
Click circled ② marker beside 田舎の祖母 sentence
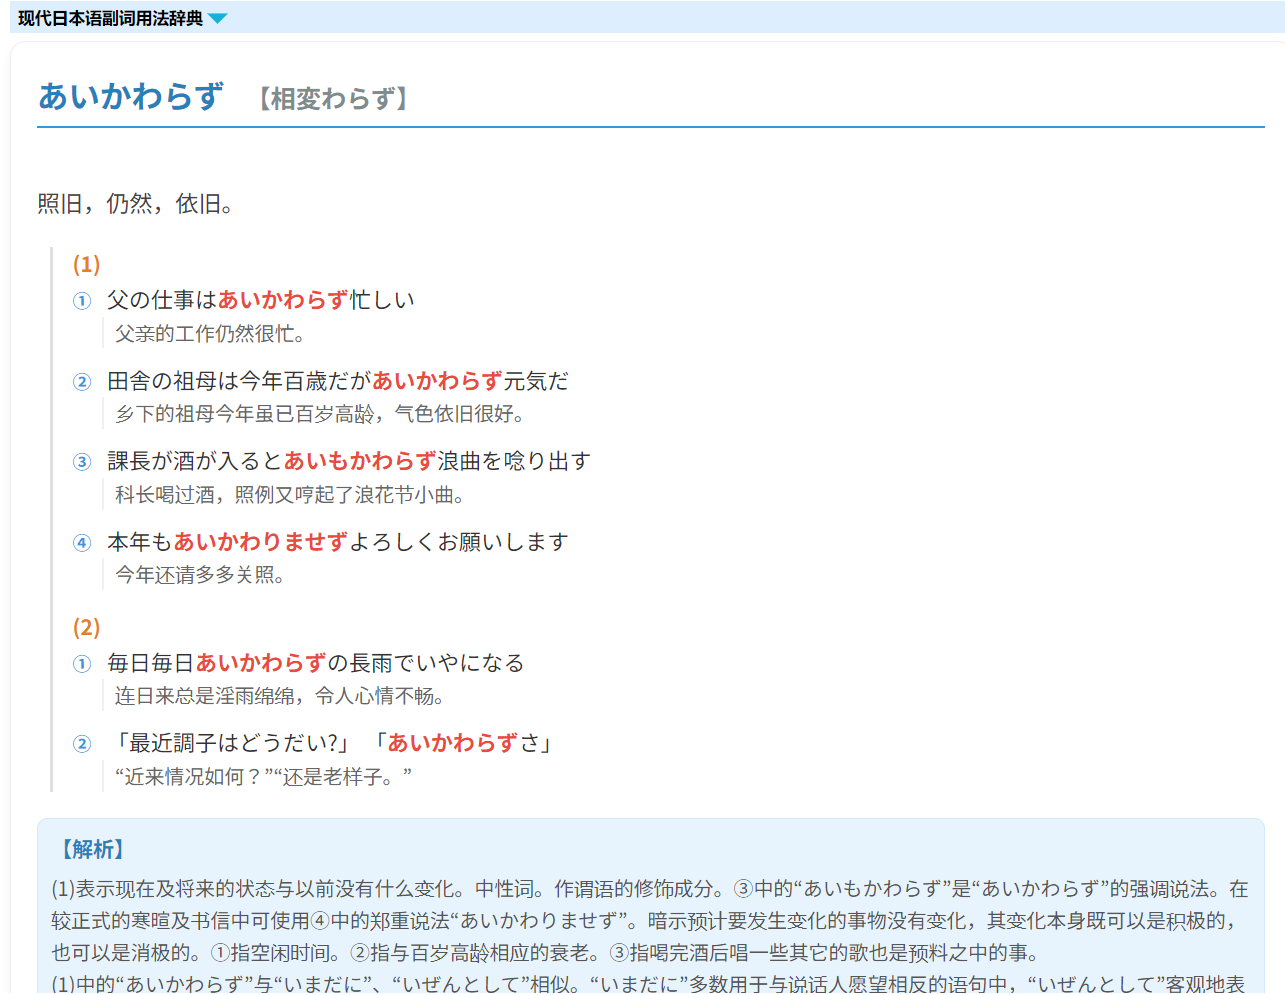(x=82, y=382)
